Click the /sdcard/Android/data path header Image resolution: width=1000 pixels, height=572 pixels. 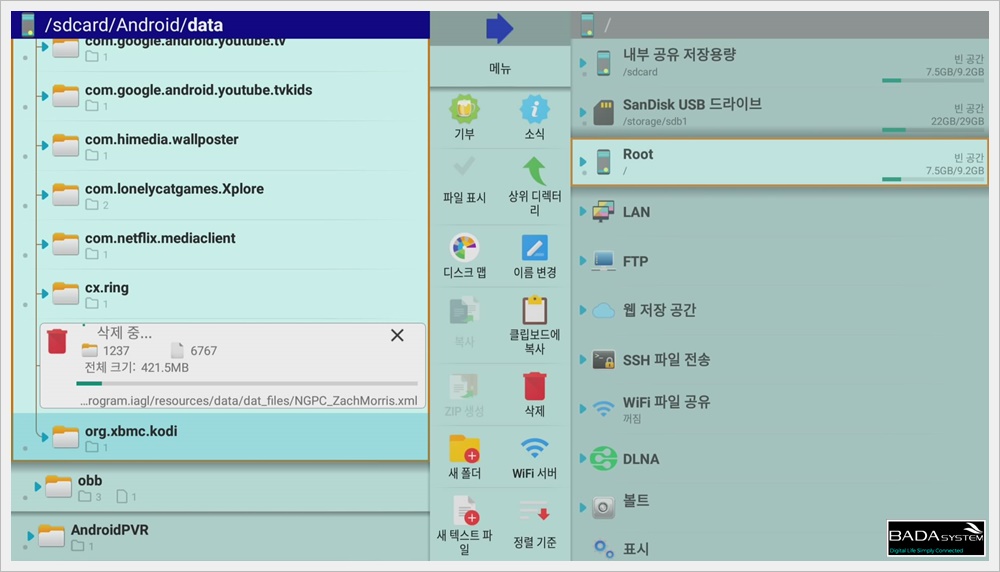[220, 25]
